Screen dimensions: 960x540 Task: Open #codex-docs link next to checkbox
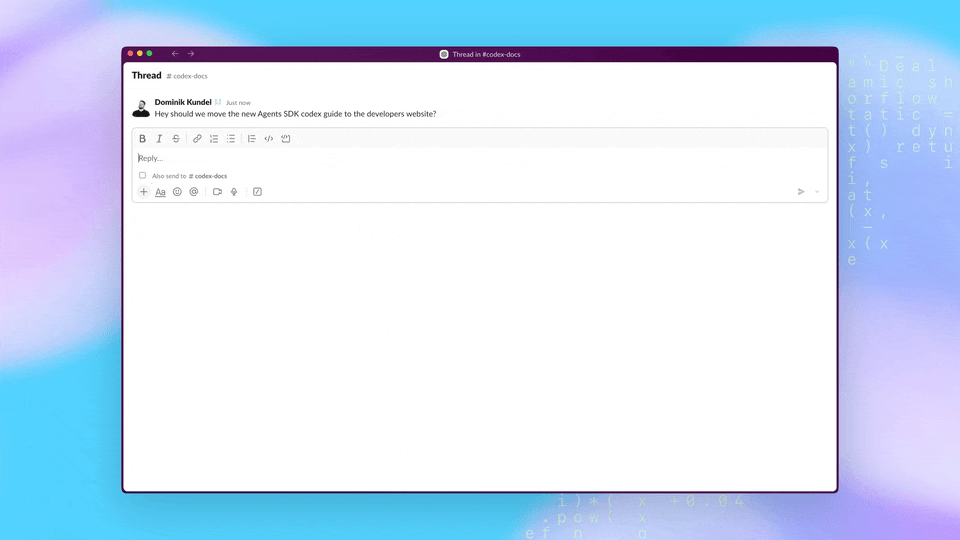(x=208, y=176)
